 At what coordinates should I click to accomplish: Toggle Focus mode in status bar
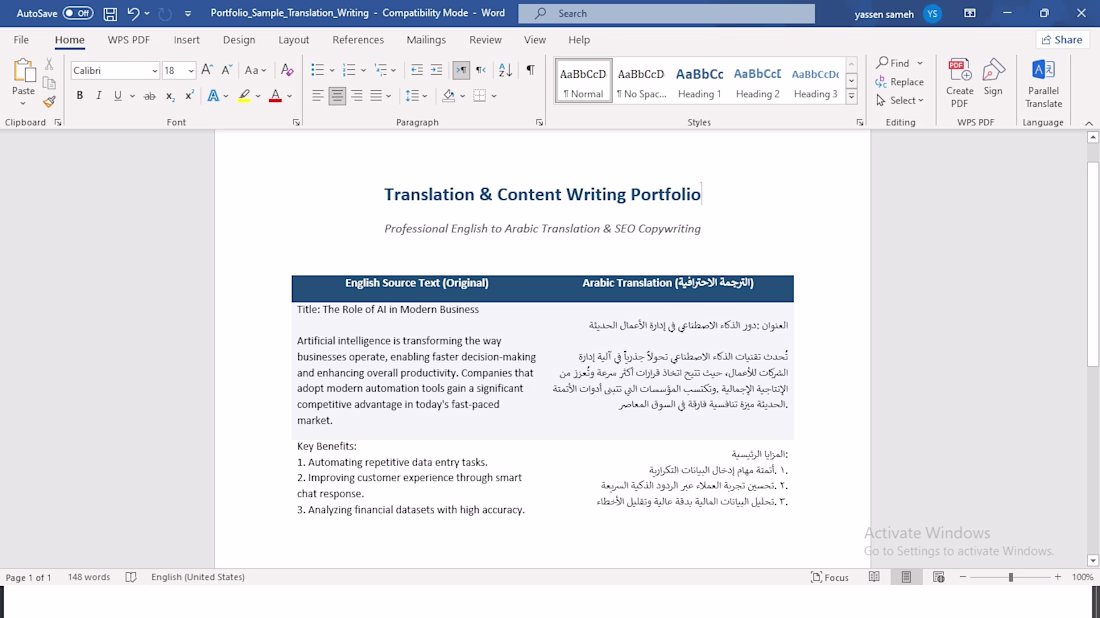pos(830,577)
